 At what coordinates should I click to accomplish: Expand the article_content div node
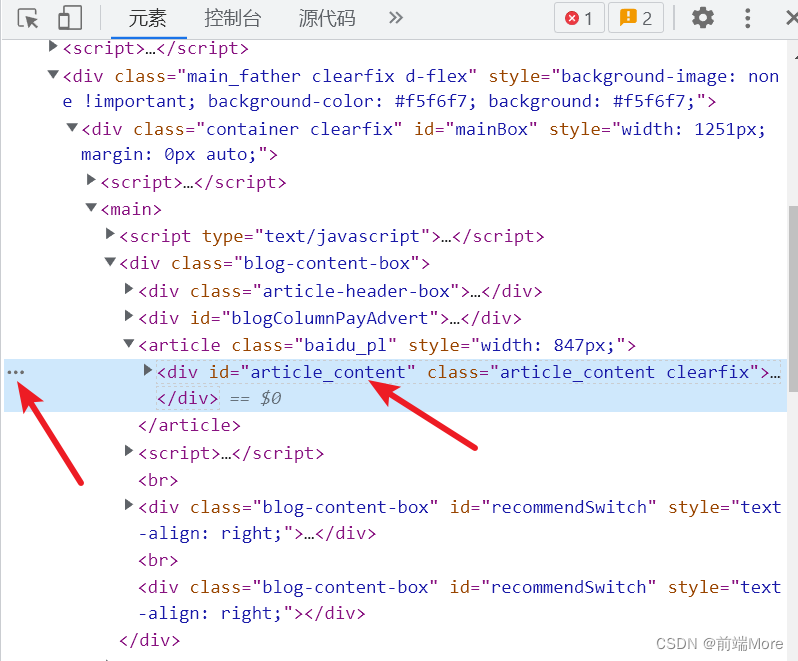148,371
